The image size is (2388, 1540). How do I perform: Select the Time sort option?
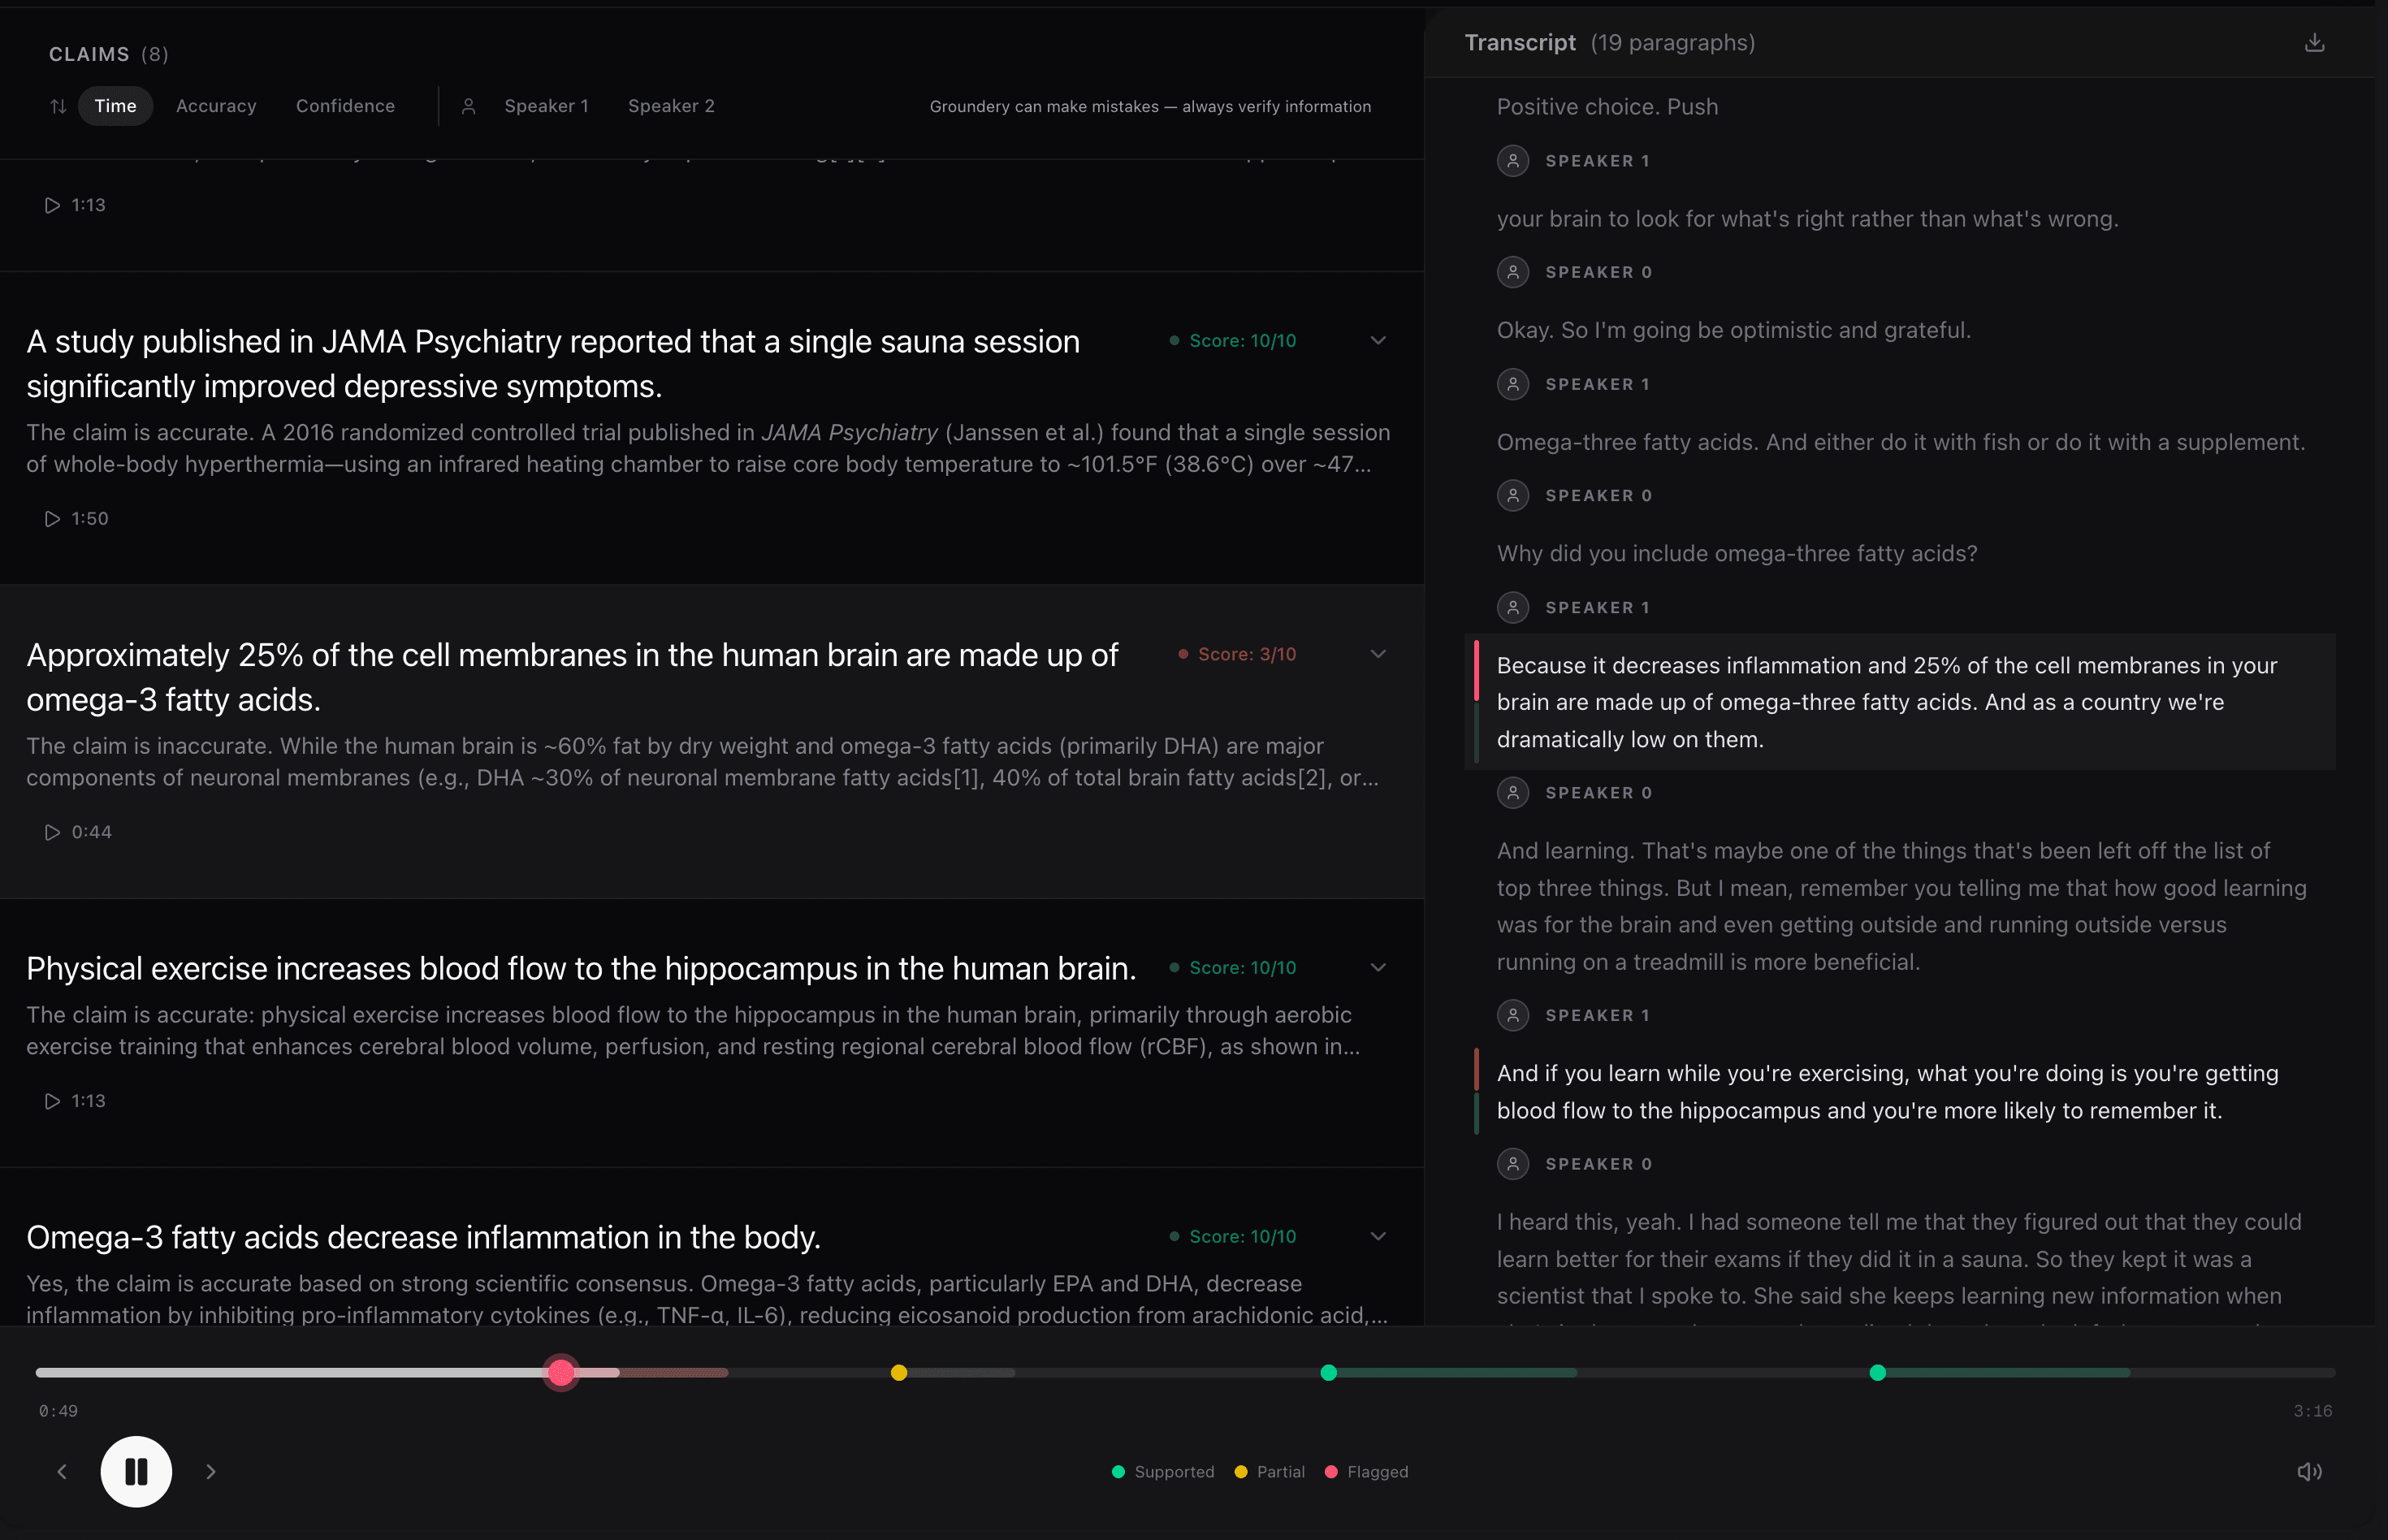115,106
